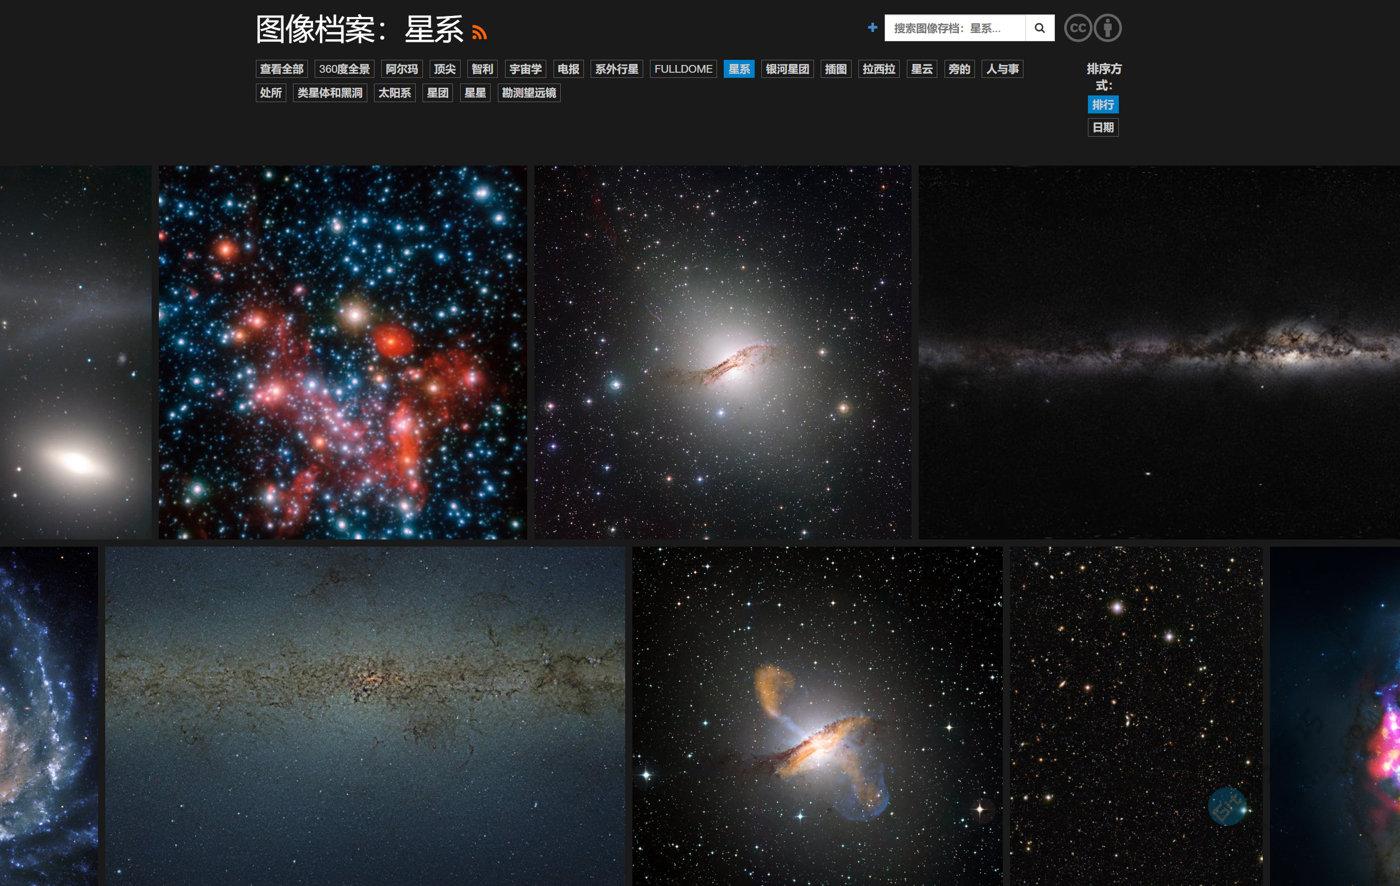Viewport: 1400px width, 886px height.
Task: Click the orange RSS feed icon
Action: click(x=479, y=33)
